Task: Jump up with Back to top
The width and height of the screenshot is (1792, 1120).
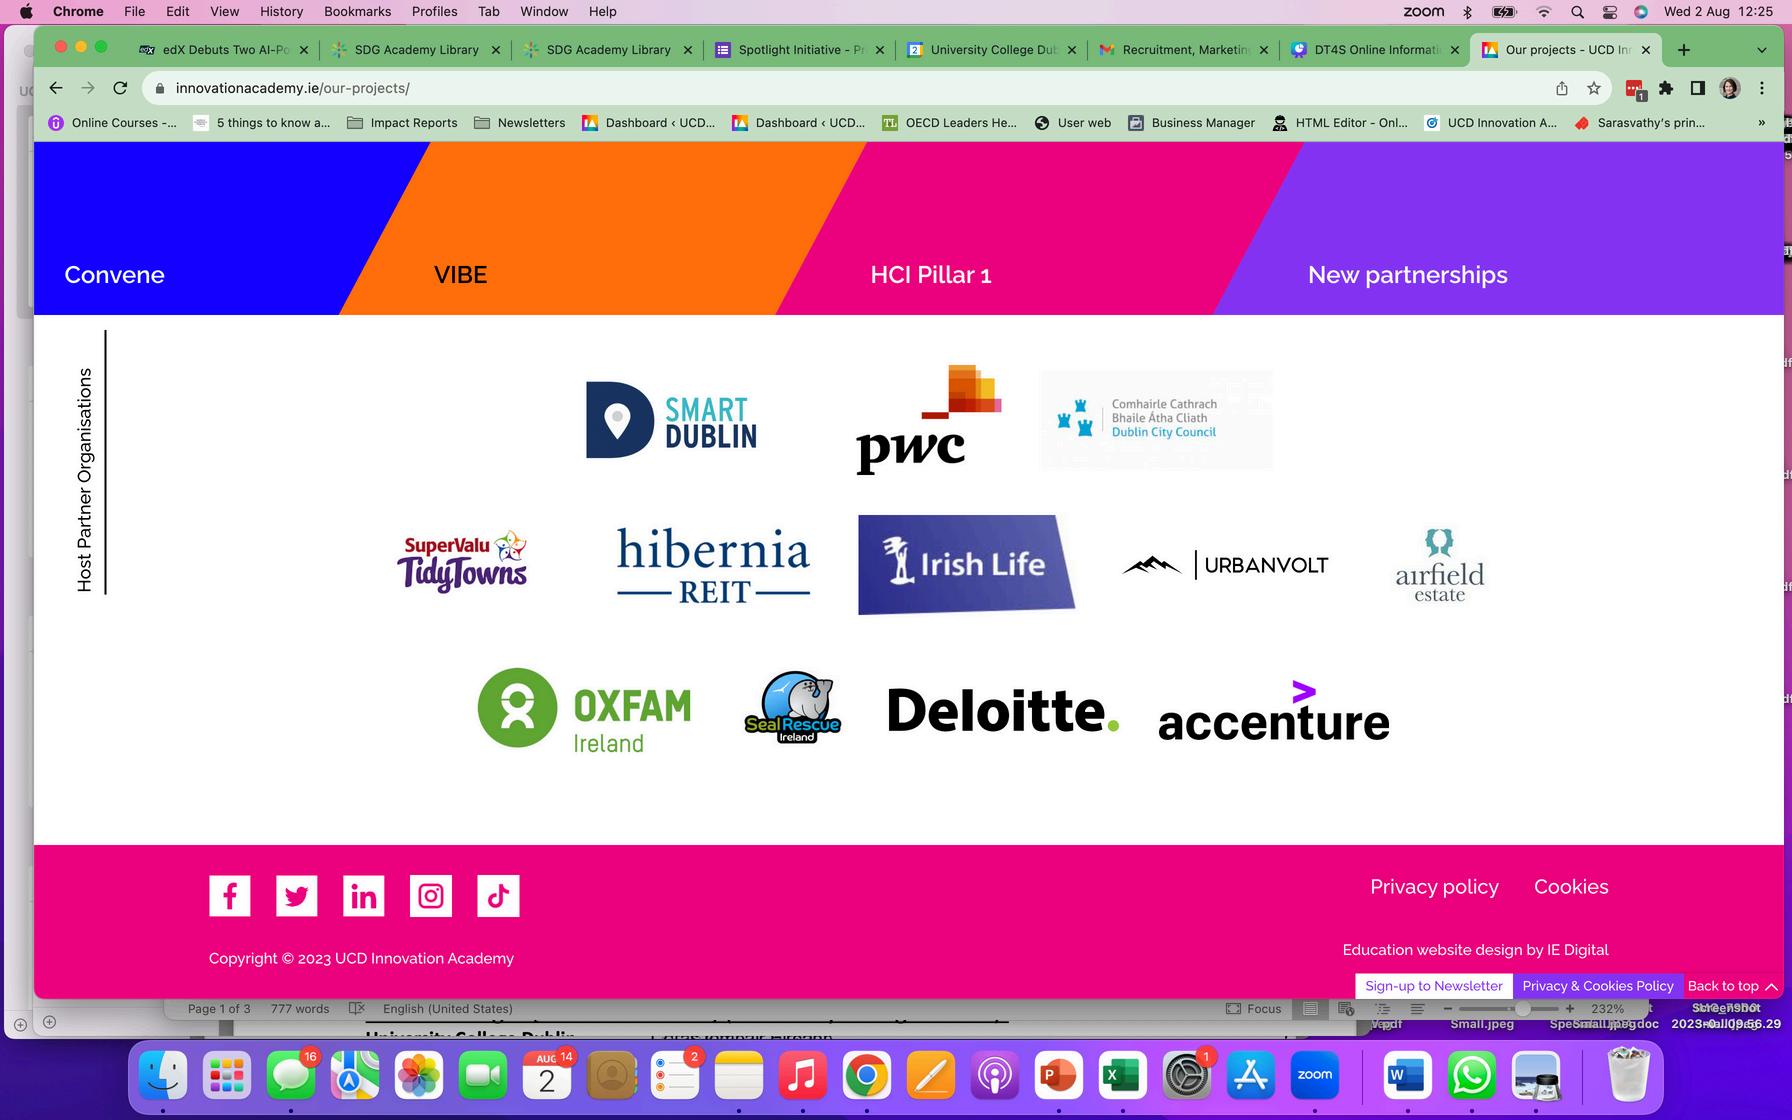Action: (1733, 986)
